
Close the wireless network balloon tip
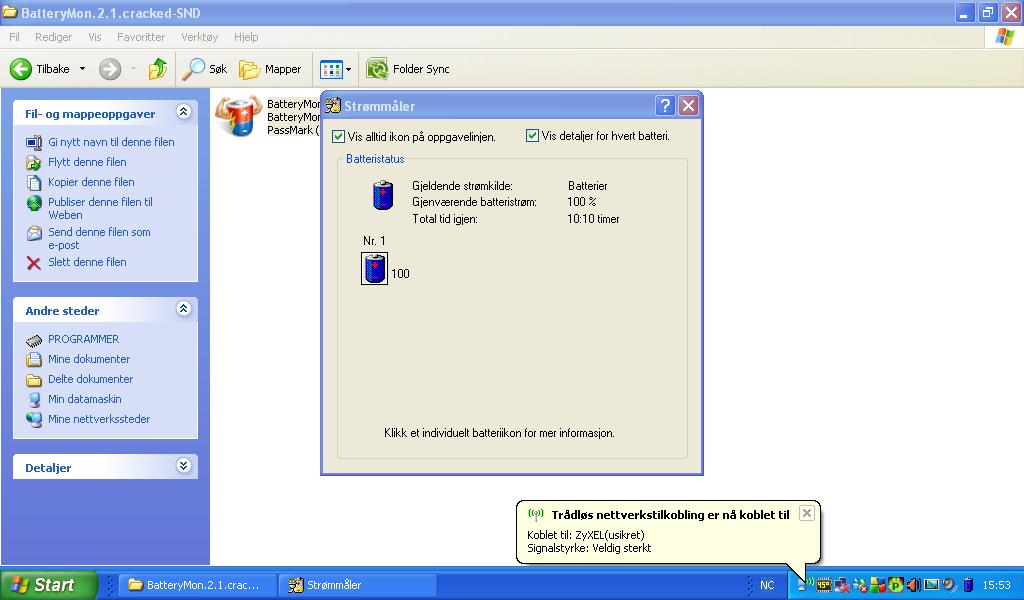807,513
